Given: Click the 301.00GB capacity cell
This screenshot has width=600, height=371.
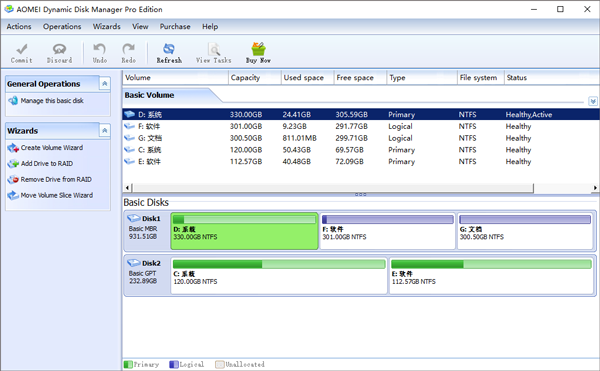Looking at the screenshot, I should 246,126.
